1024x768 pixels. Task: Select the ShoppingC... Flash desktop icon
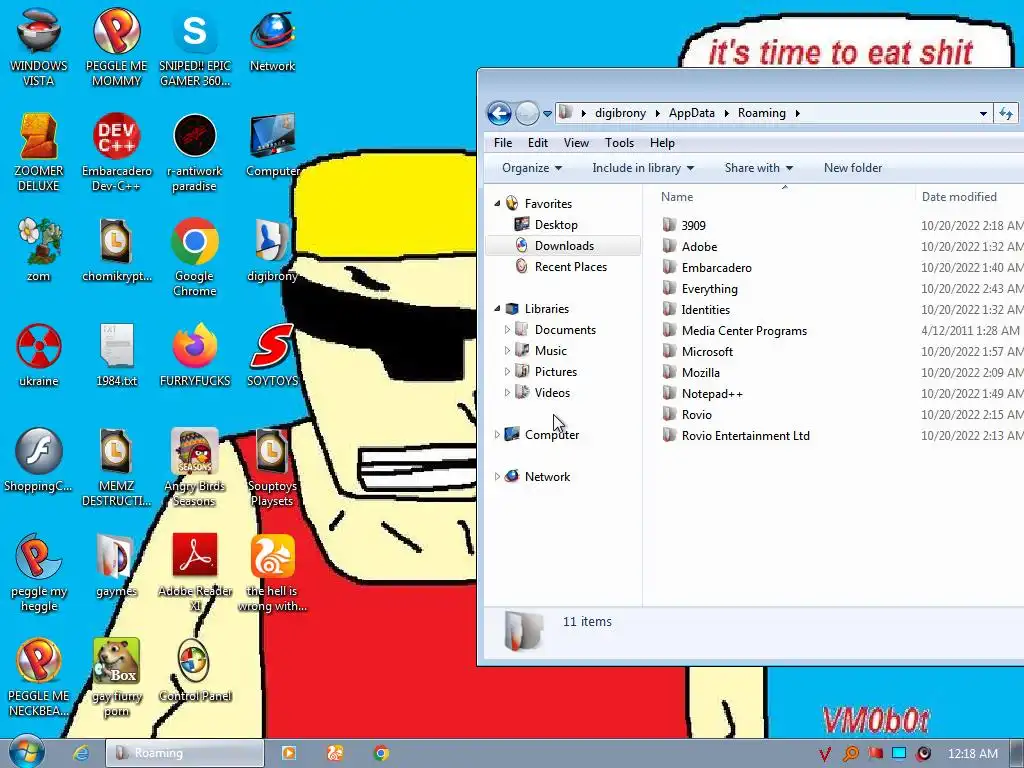[39, 460]
